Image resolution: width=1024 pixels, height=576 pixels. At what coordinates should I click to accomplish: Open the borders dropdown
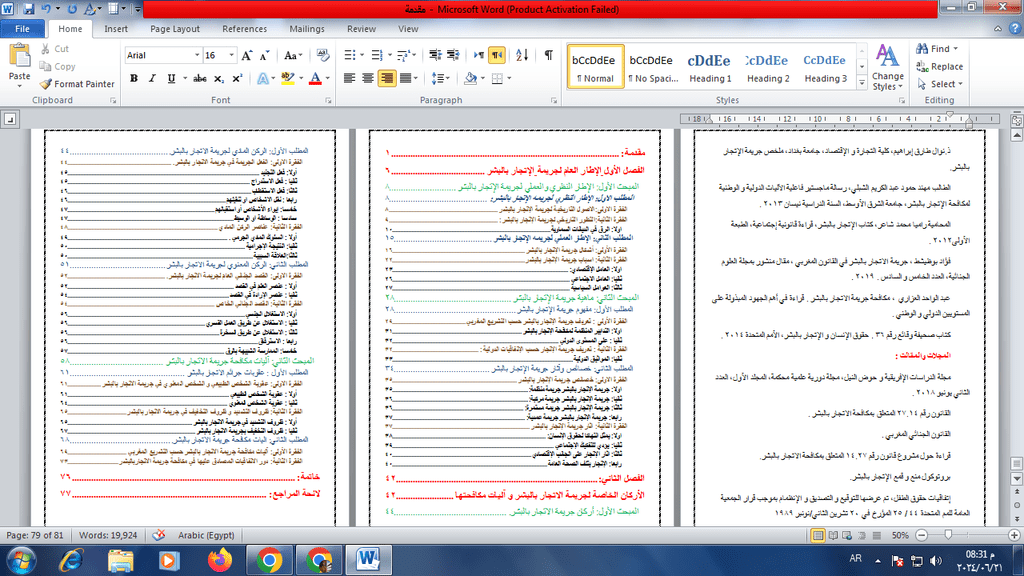[509, 78]
